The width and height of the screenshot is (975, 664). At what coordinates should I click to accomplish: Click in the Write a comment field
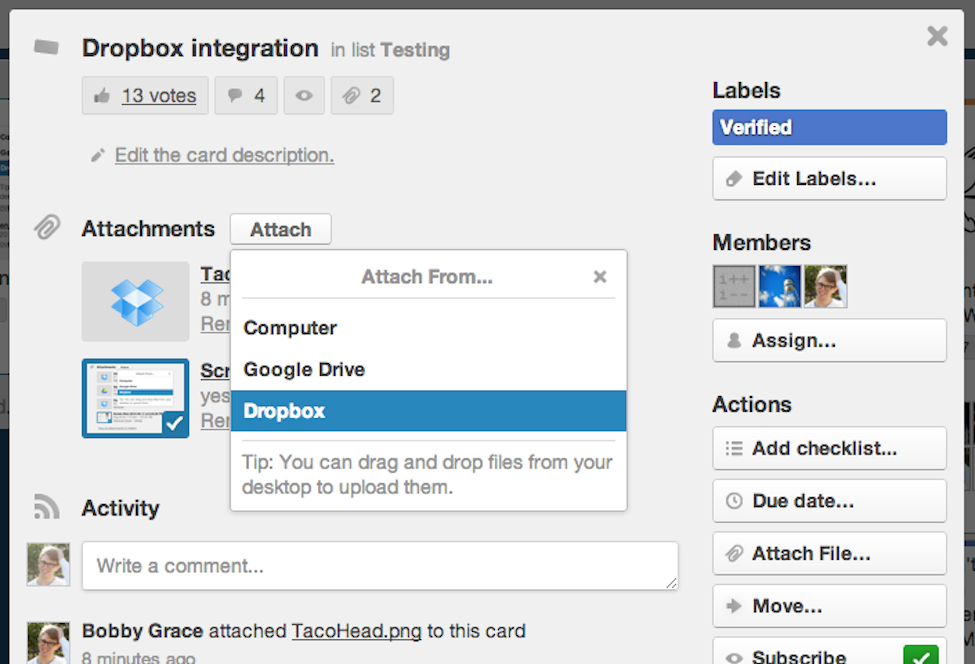[380, 566]
